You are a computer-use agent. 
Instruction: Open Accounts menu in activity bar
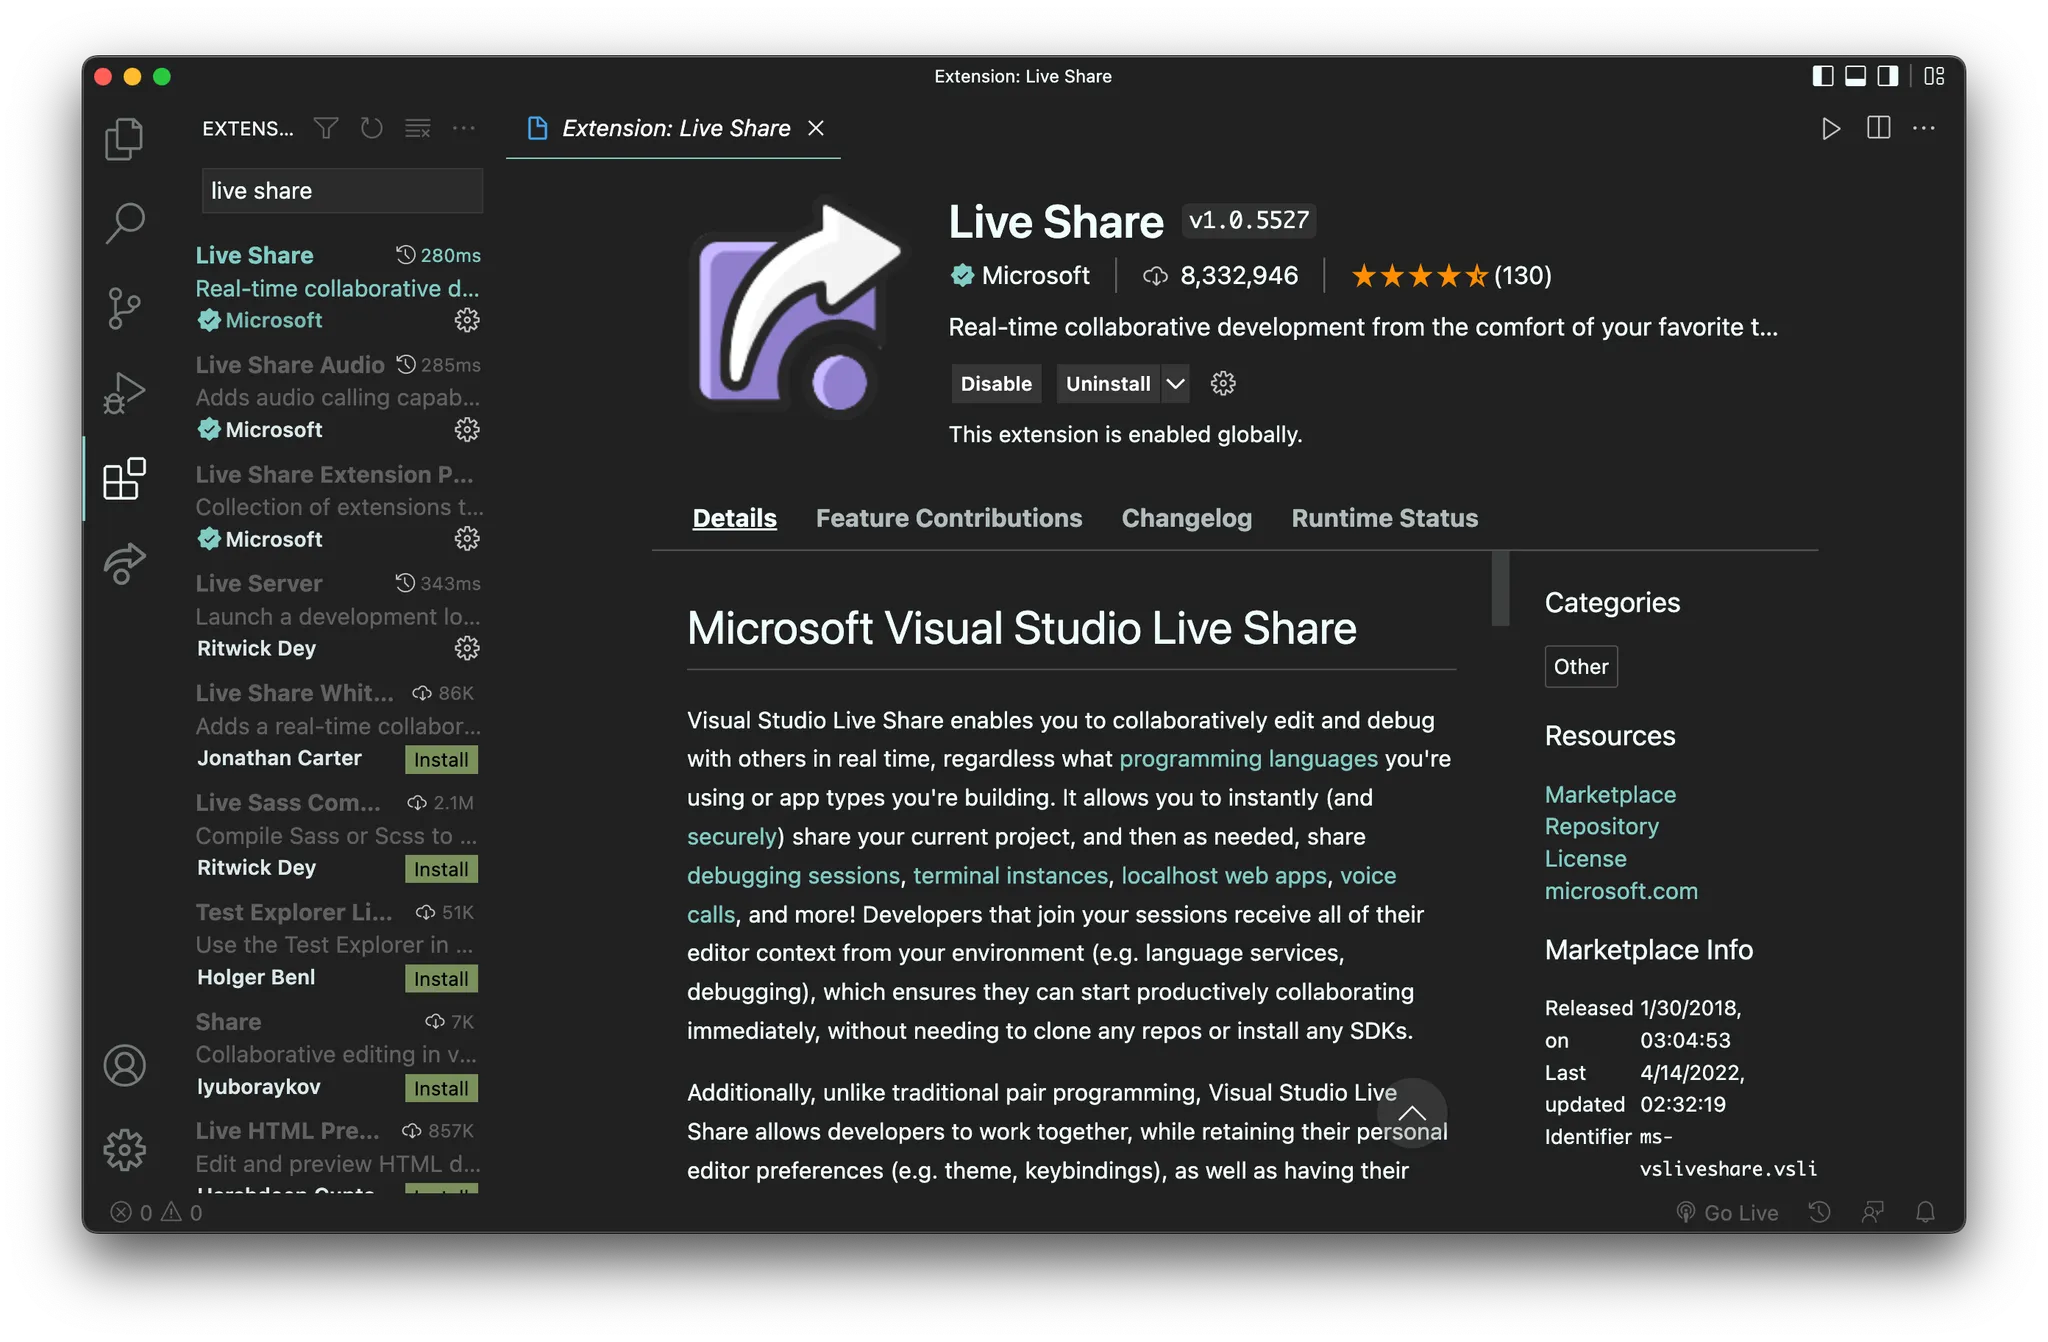124,1065
